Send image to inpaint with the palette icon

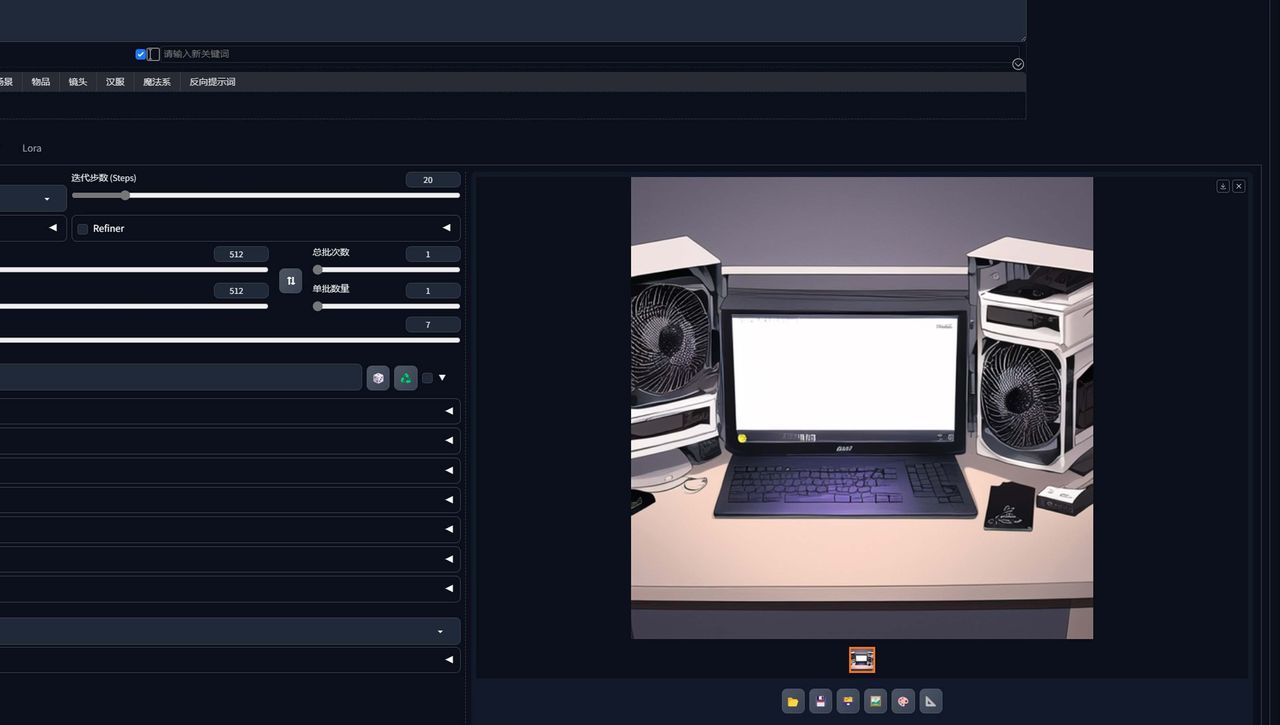click(x=903, y=701)
